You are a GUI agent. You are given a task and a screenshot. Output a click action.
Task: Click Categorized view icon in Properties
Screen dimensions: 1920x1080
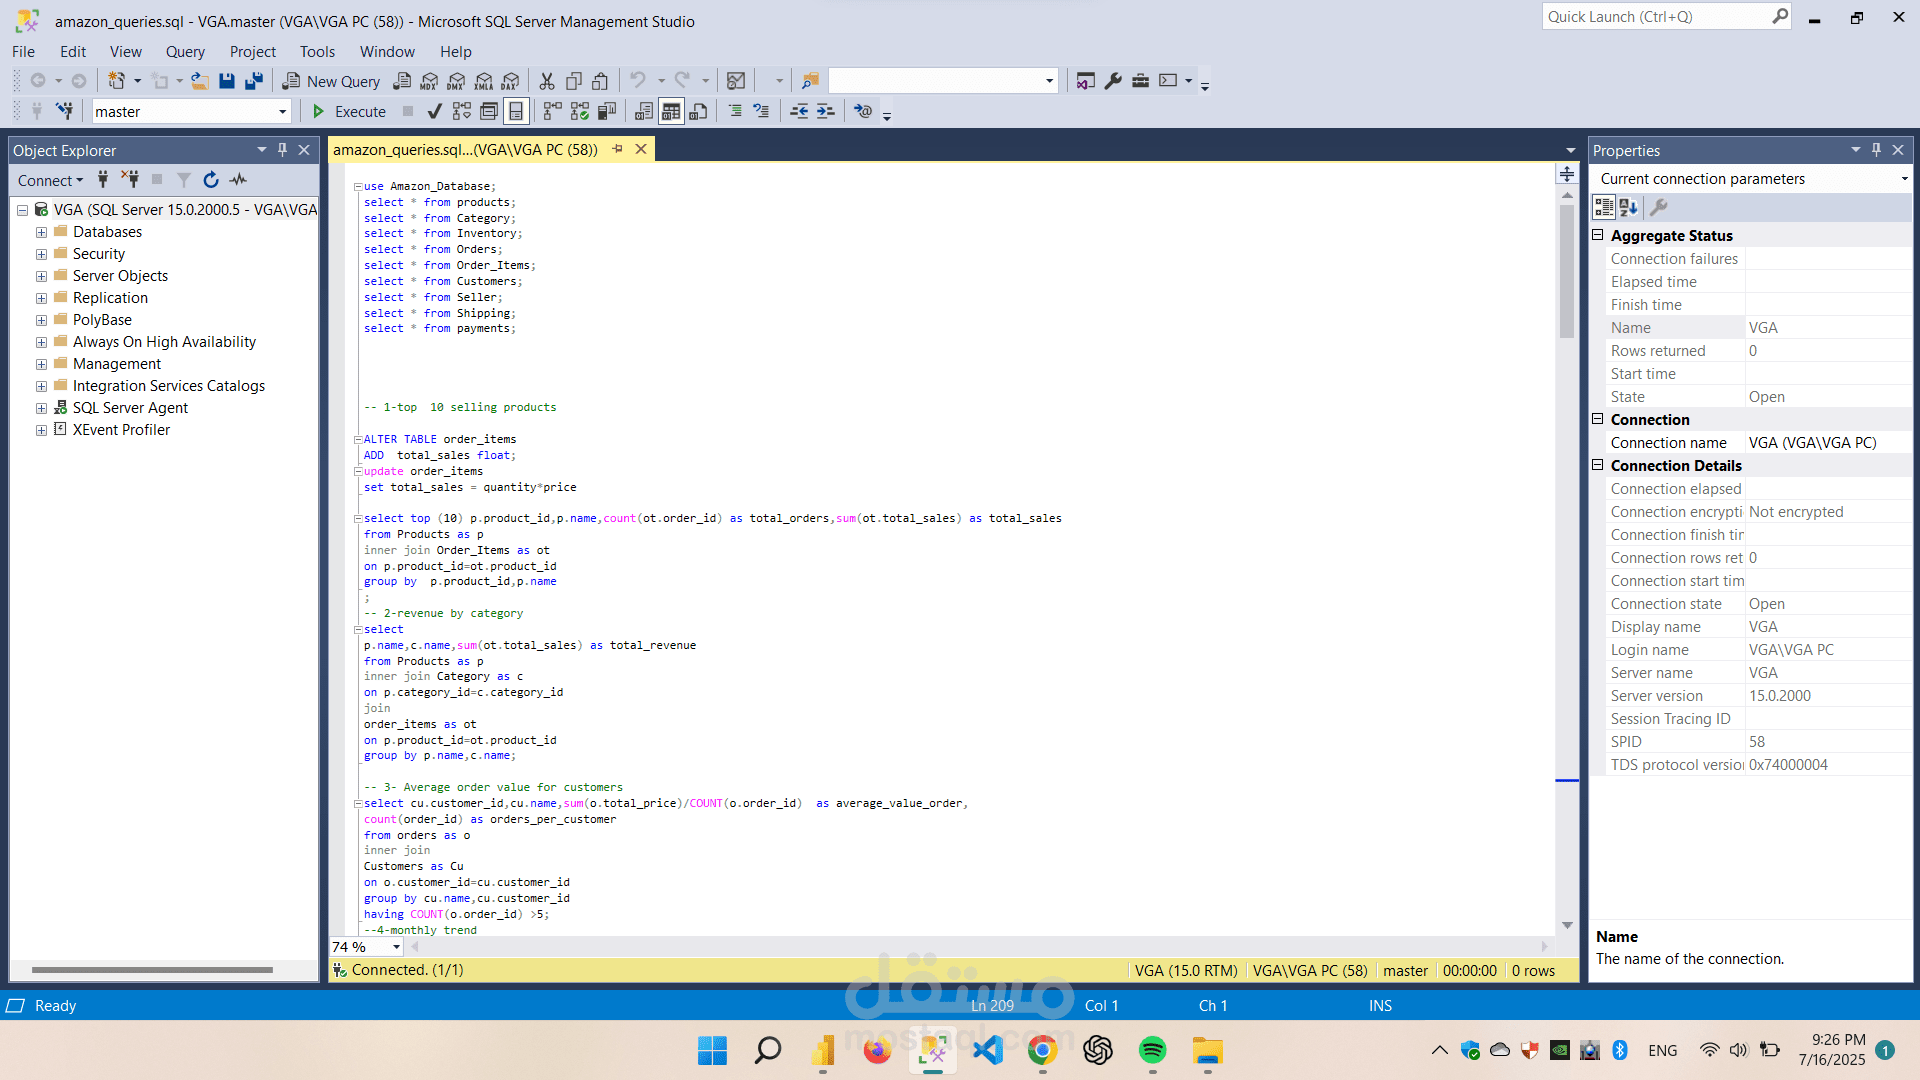1604,207
